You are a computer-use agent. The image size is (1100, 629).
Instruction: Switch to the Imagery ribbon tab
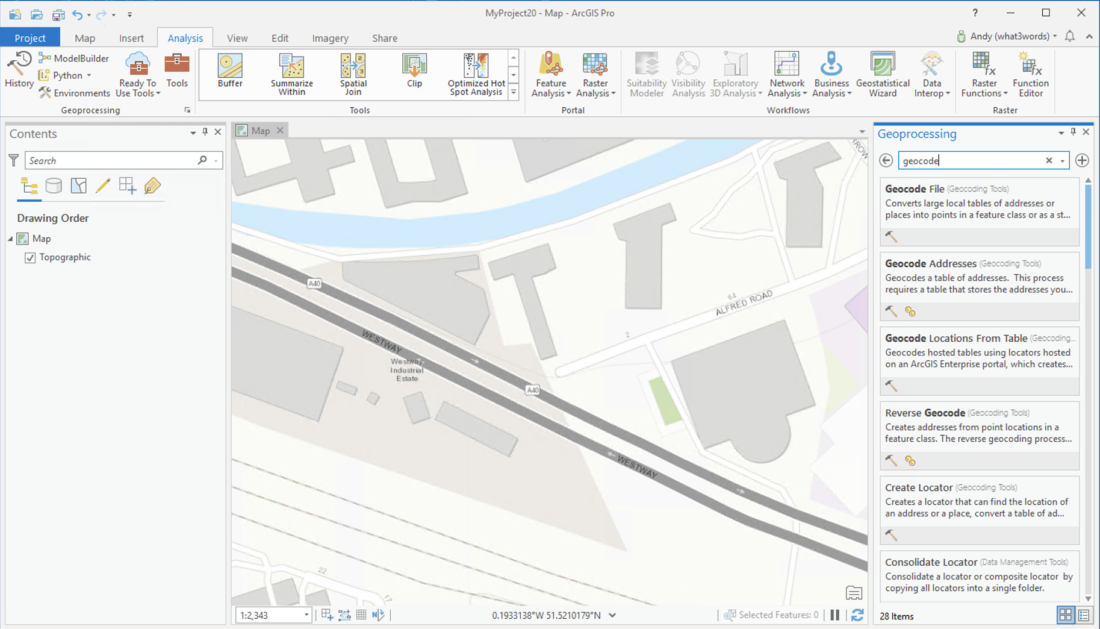pos(330,38)
